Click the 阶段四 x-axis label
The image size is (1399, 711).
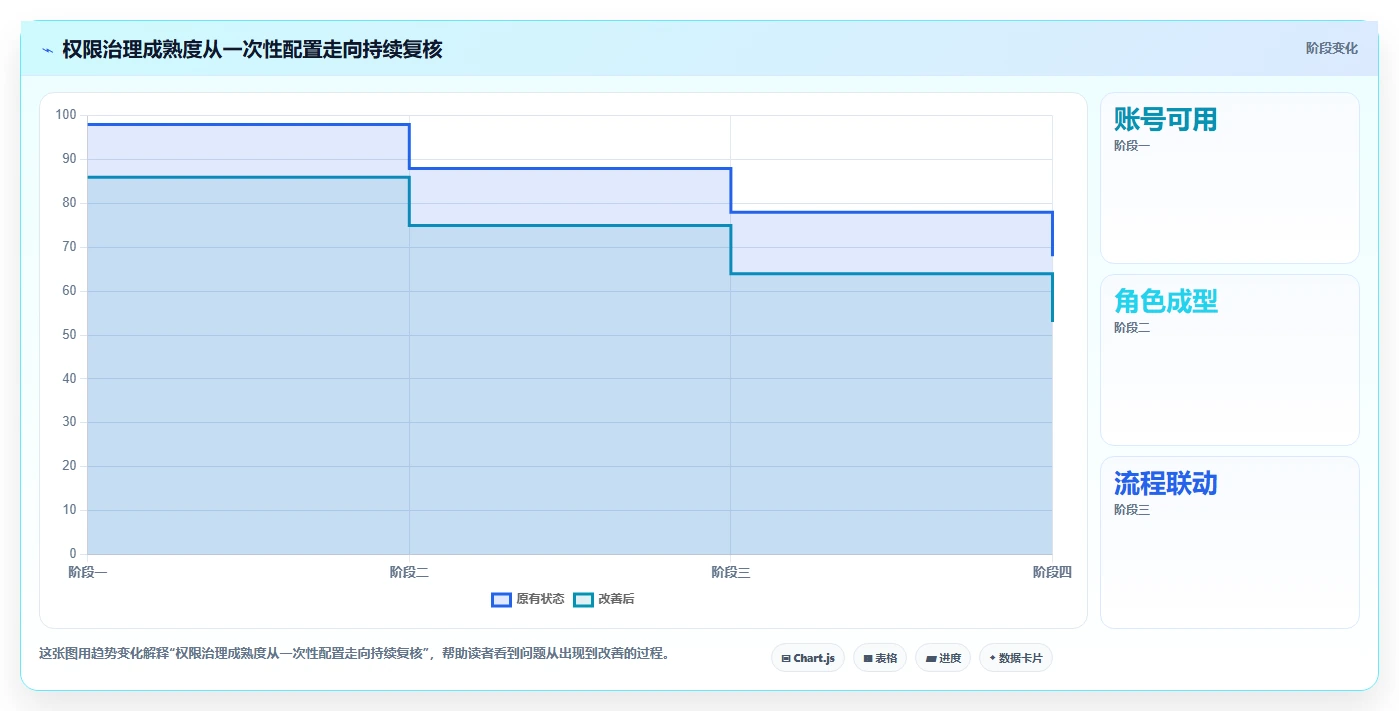(x=1052, y=572)
